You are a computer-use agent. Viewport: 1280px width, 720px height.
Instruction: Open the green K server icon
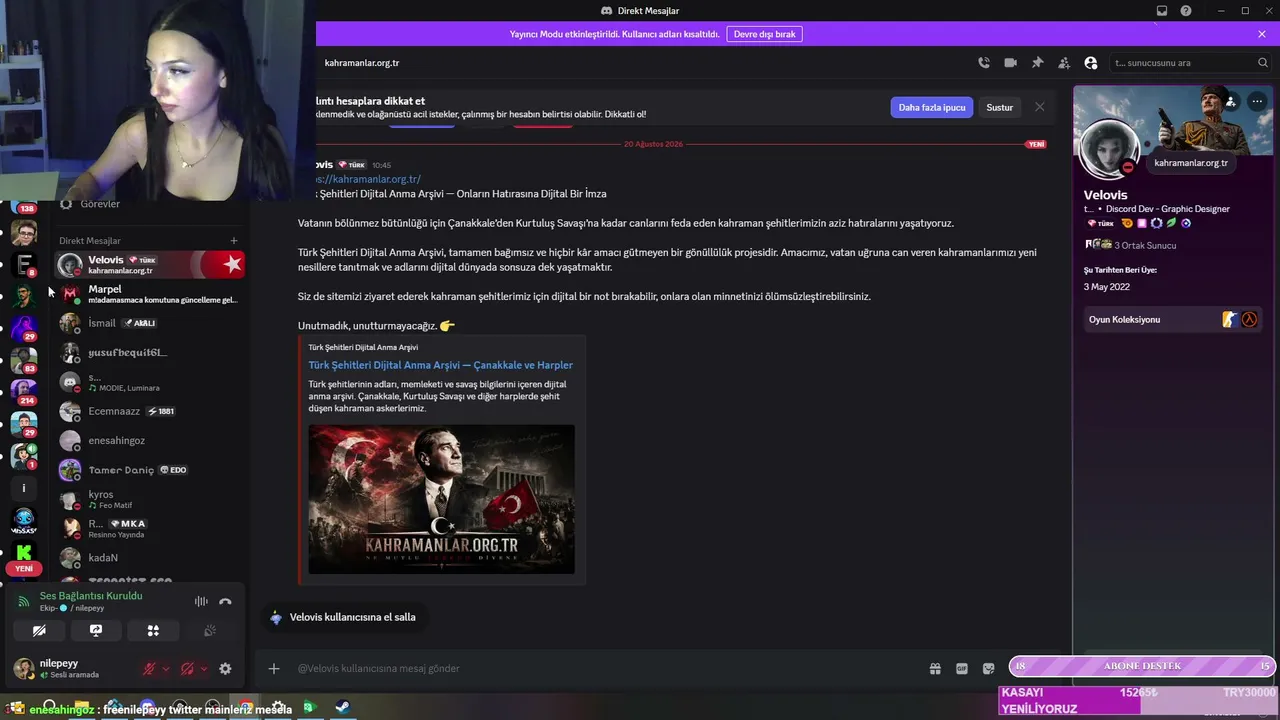pyautogui.click(x=24, y=551)
